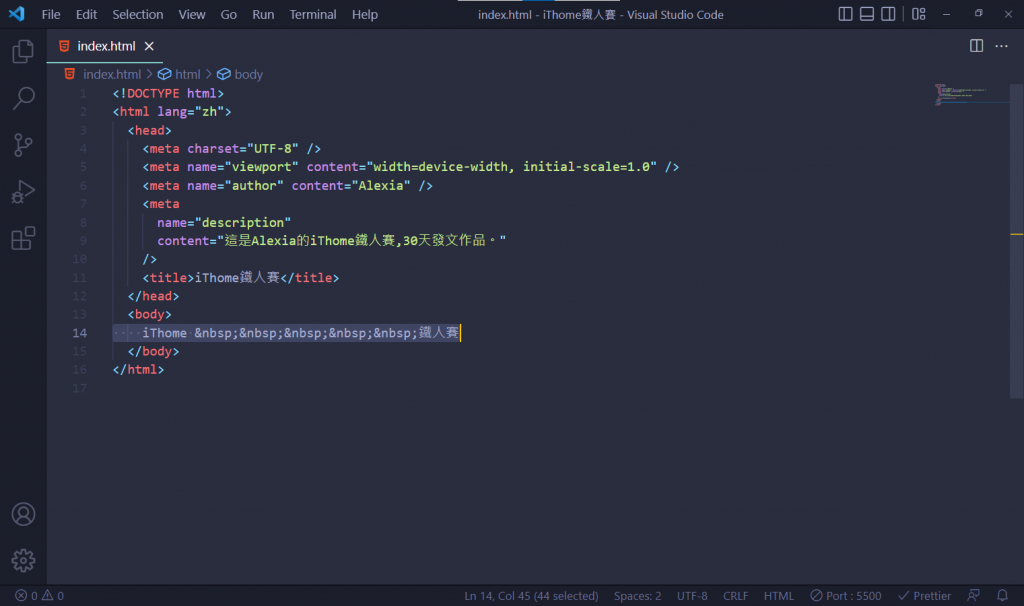Open the View menu
Image resolution: width=1024 pixels, height=606 pixels.
(x=192, y=14)
